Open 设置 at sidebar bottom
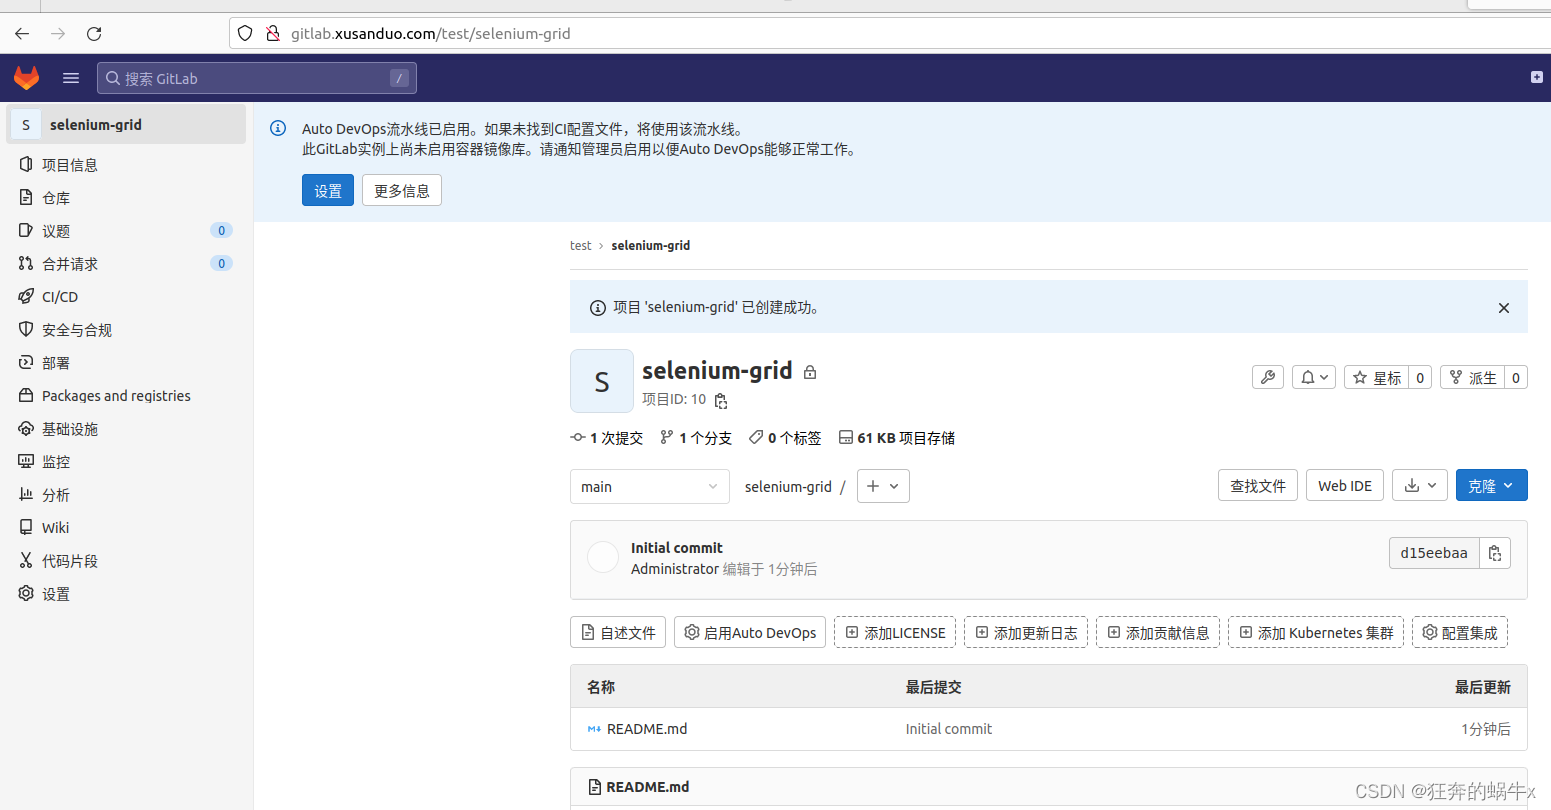This screenshot has width=1551, height=810. [126, 594]
